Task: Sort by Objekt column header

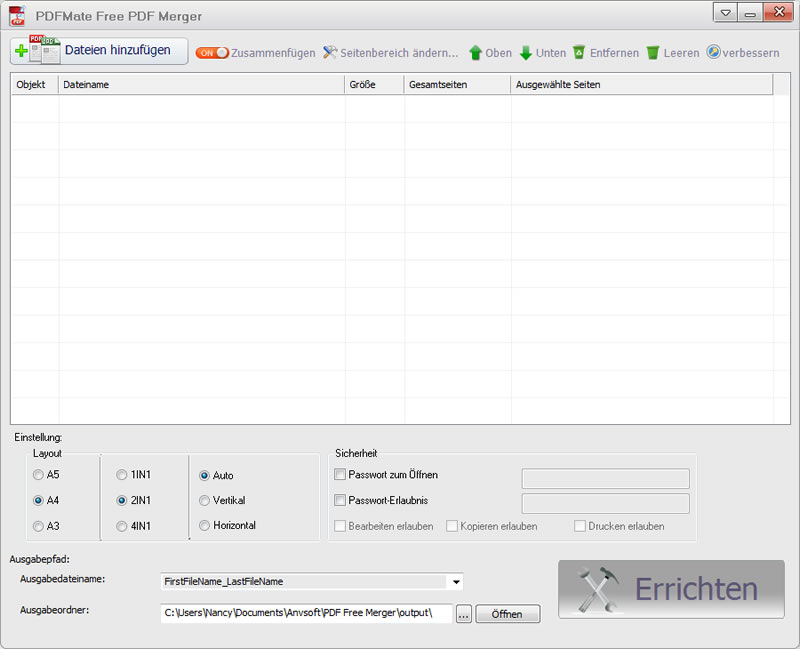Action: tap(35, 85)
